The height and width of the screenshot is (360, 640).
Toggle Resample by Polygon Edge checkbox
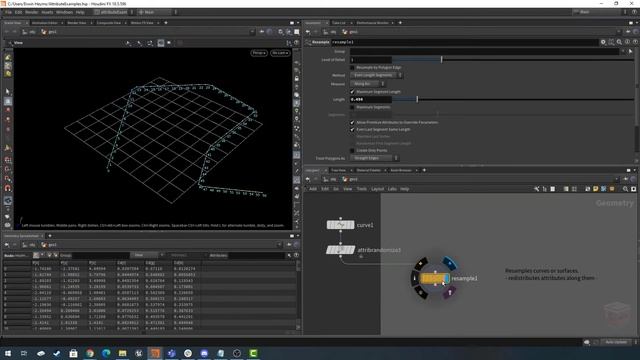pyautogui.click(x=352, y=67)
